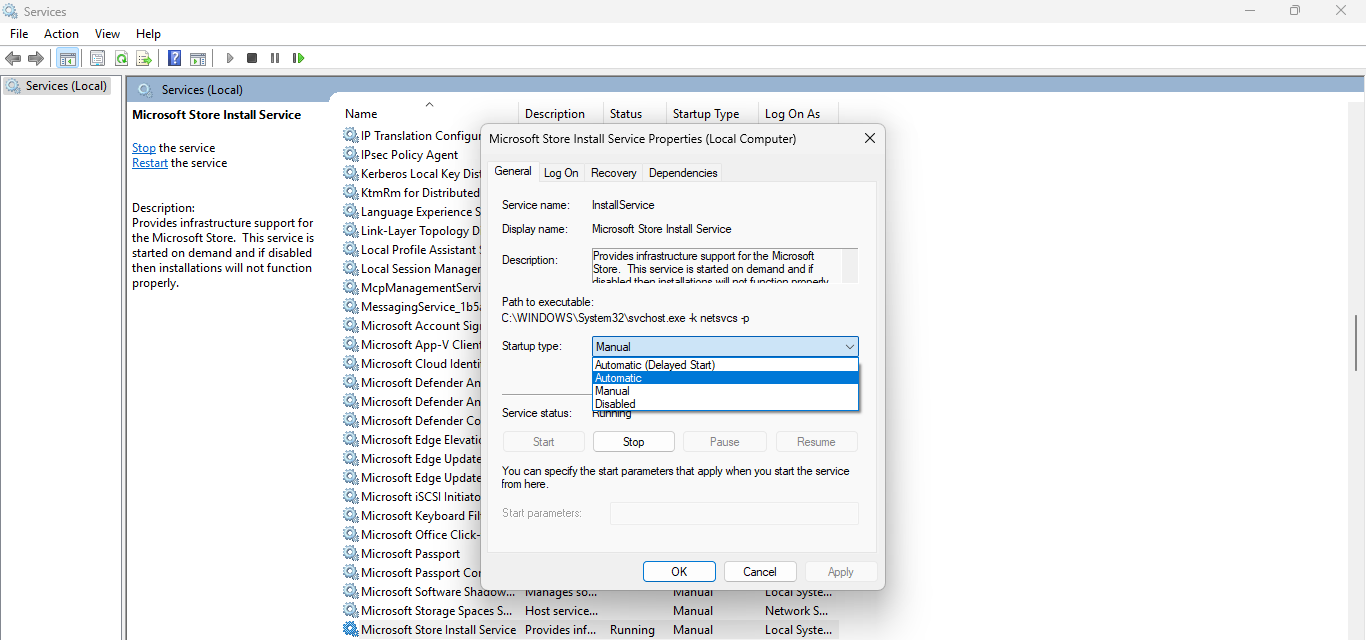The image size is (1366, 640).
Task: Pick the Automatic startup type option
Action: (619, 378)
